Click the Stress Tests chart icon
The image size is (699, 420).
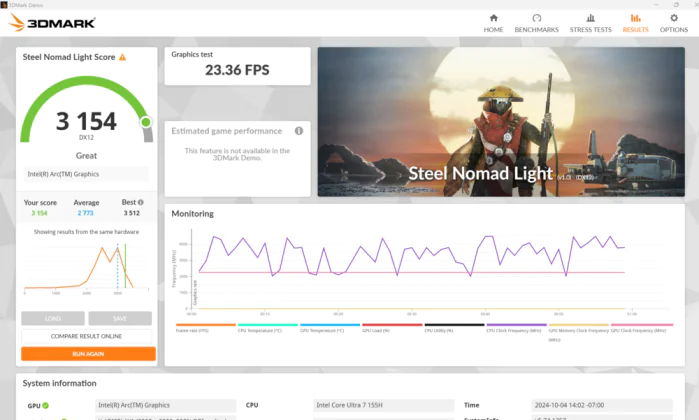(591, 18)
